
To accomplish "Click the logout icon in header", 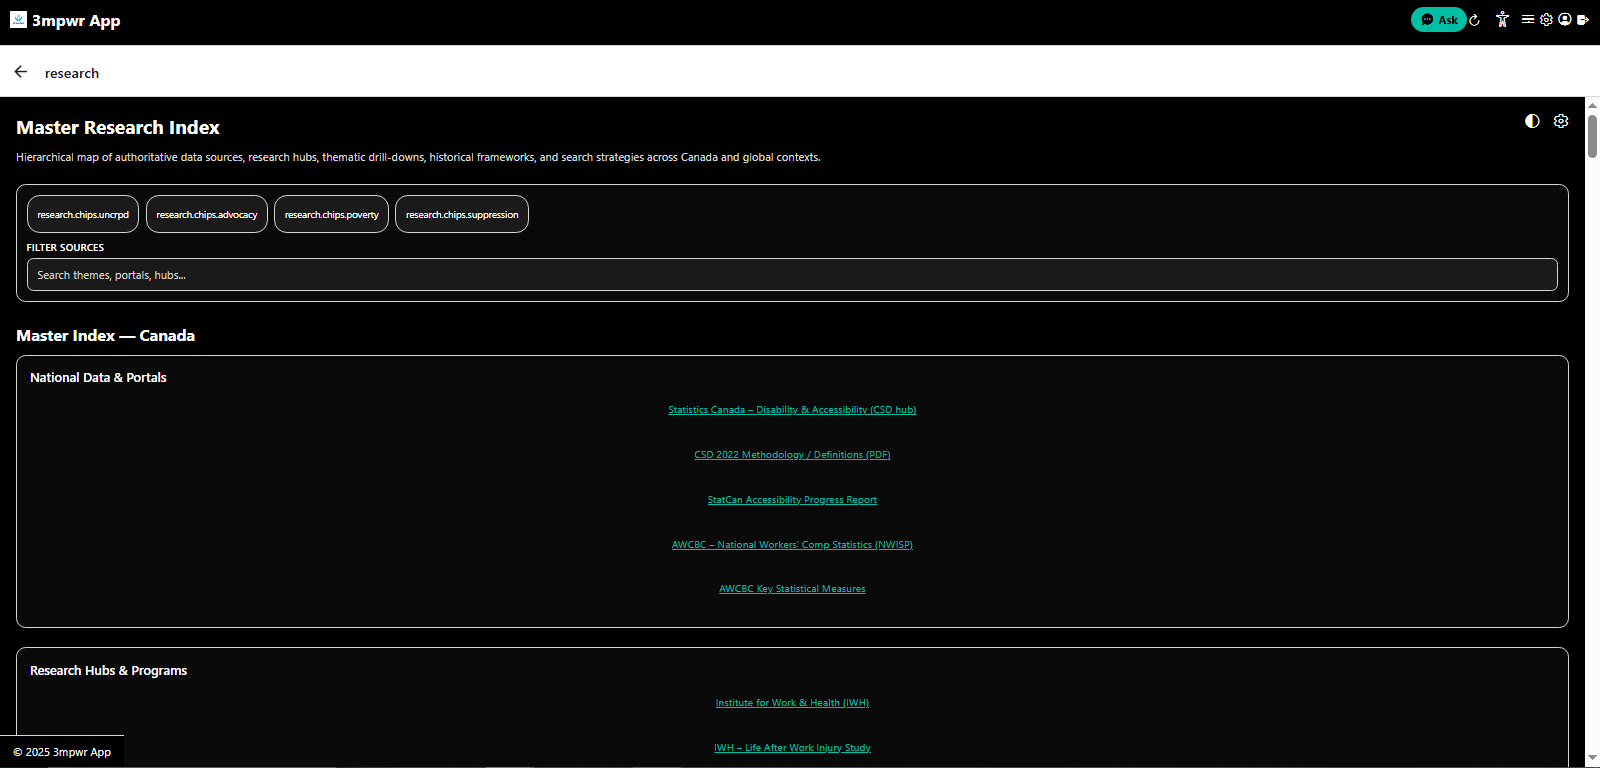I will (1583, 20).
